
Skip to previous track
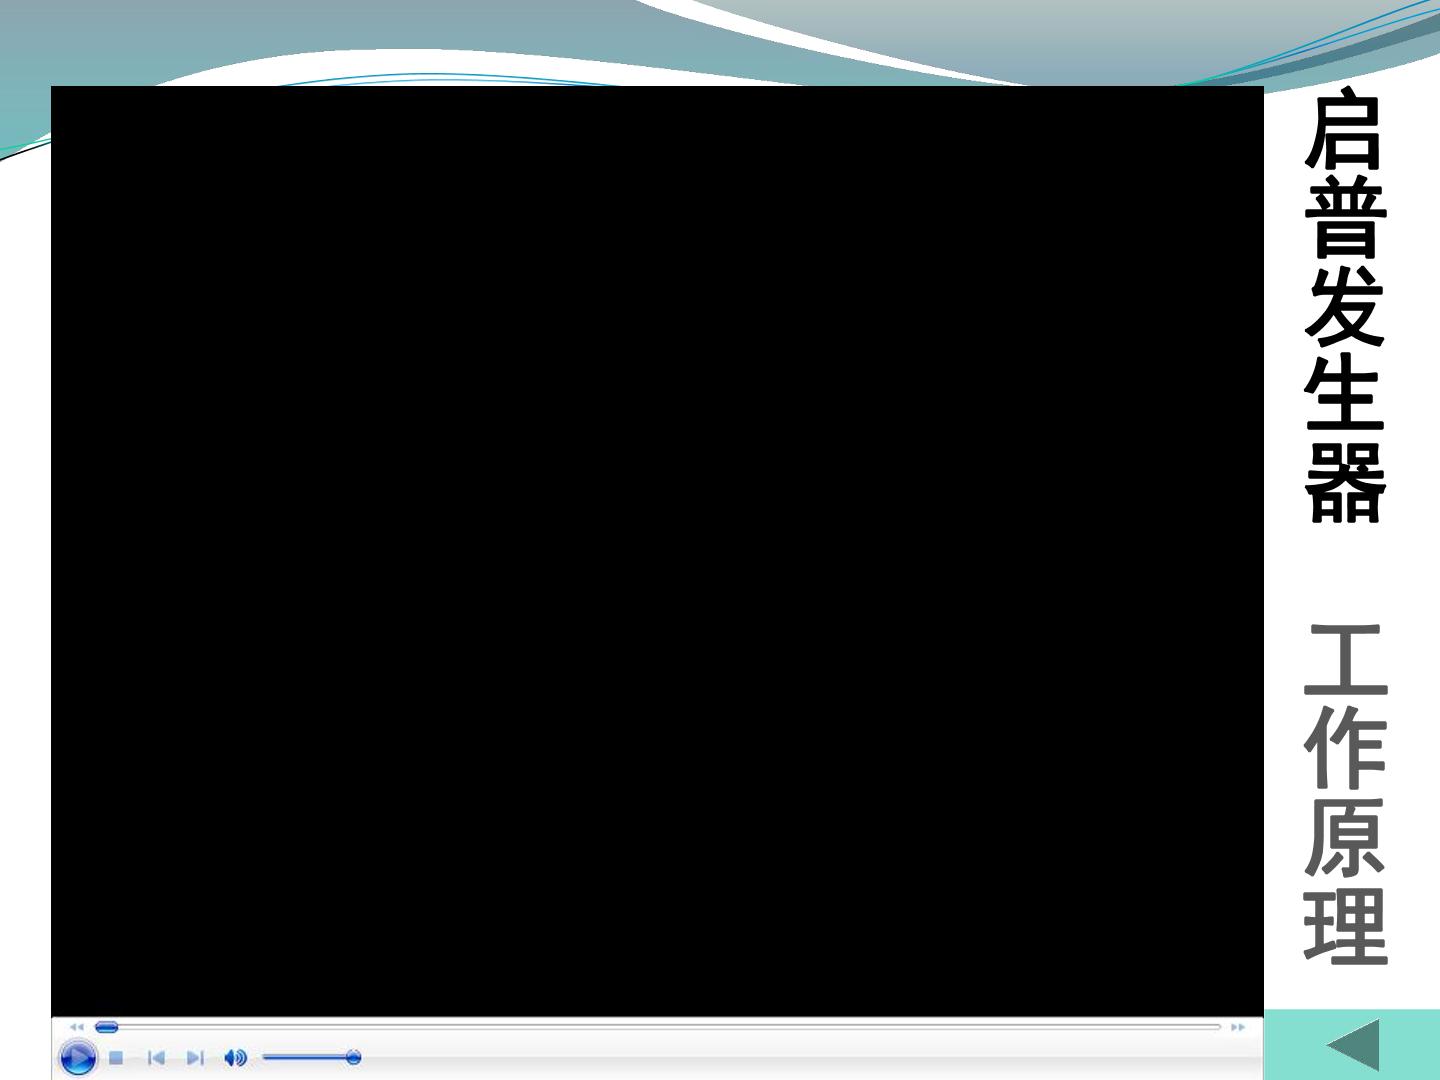pyautogui.click(x=156, y=1057)
